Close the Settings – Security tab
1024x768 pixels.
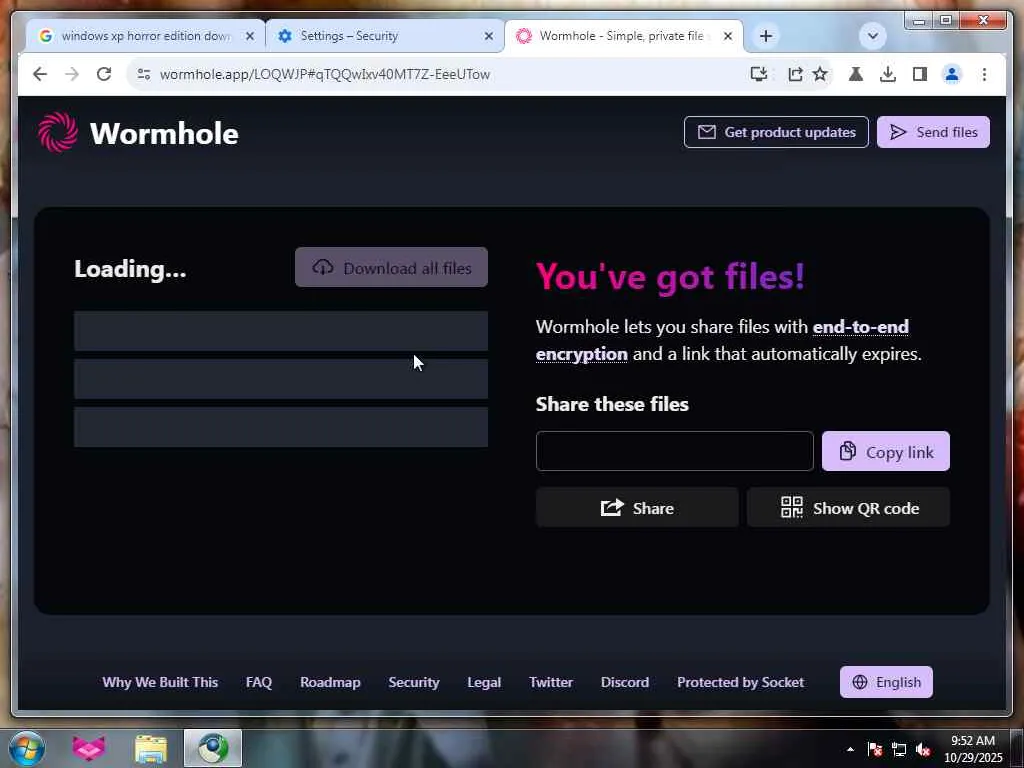[x=488, y=36]
